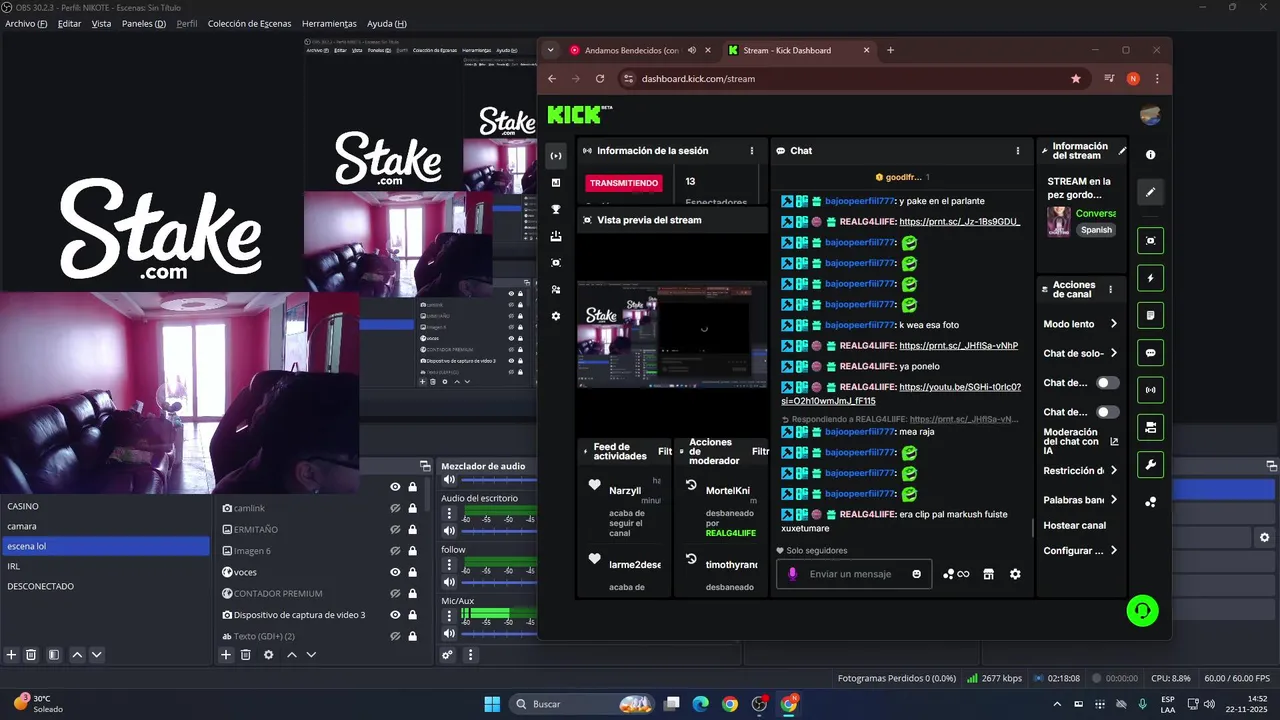
Task: Remove selected scene with Scenes trash icon
Action: click(31, 655)
